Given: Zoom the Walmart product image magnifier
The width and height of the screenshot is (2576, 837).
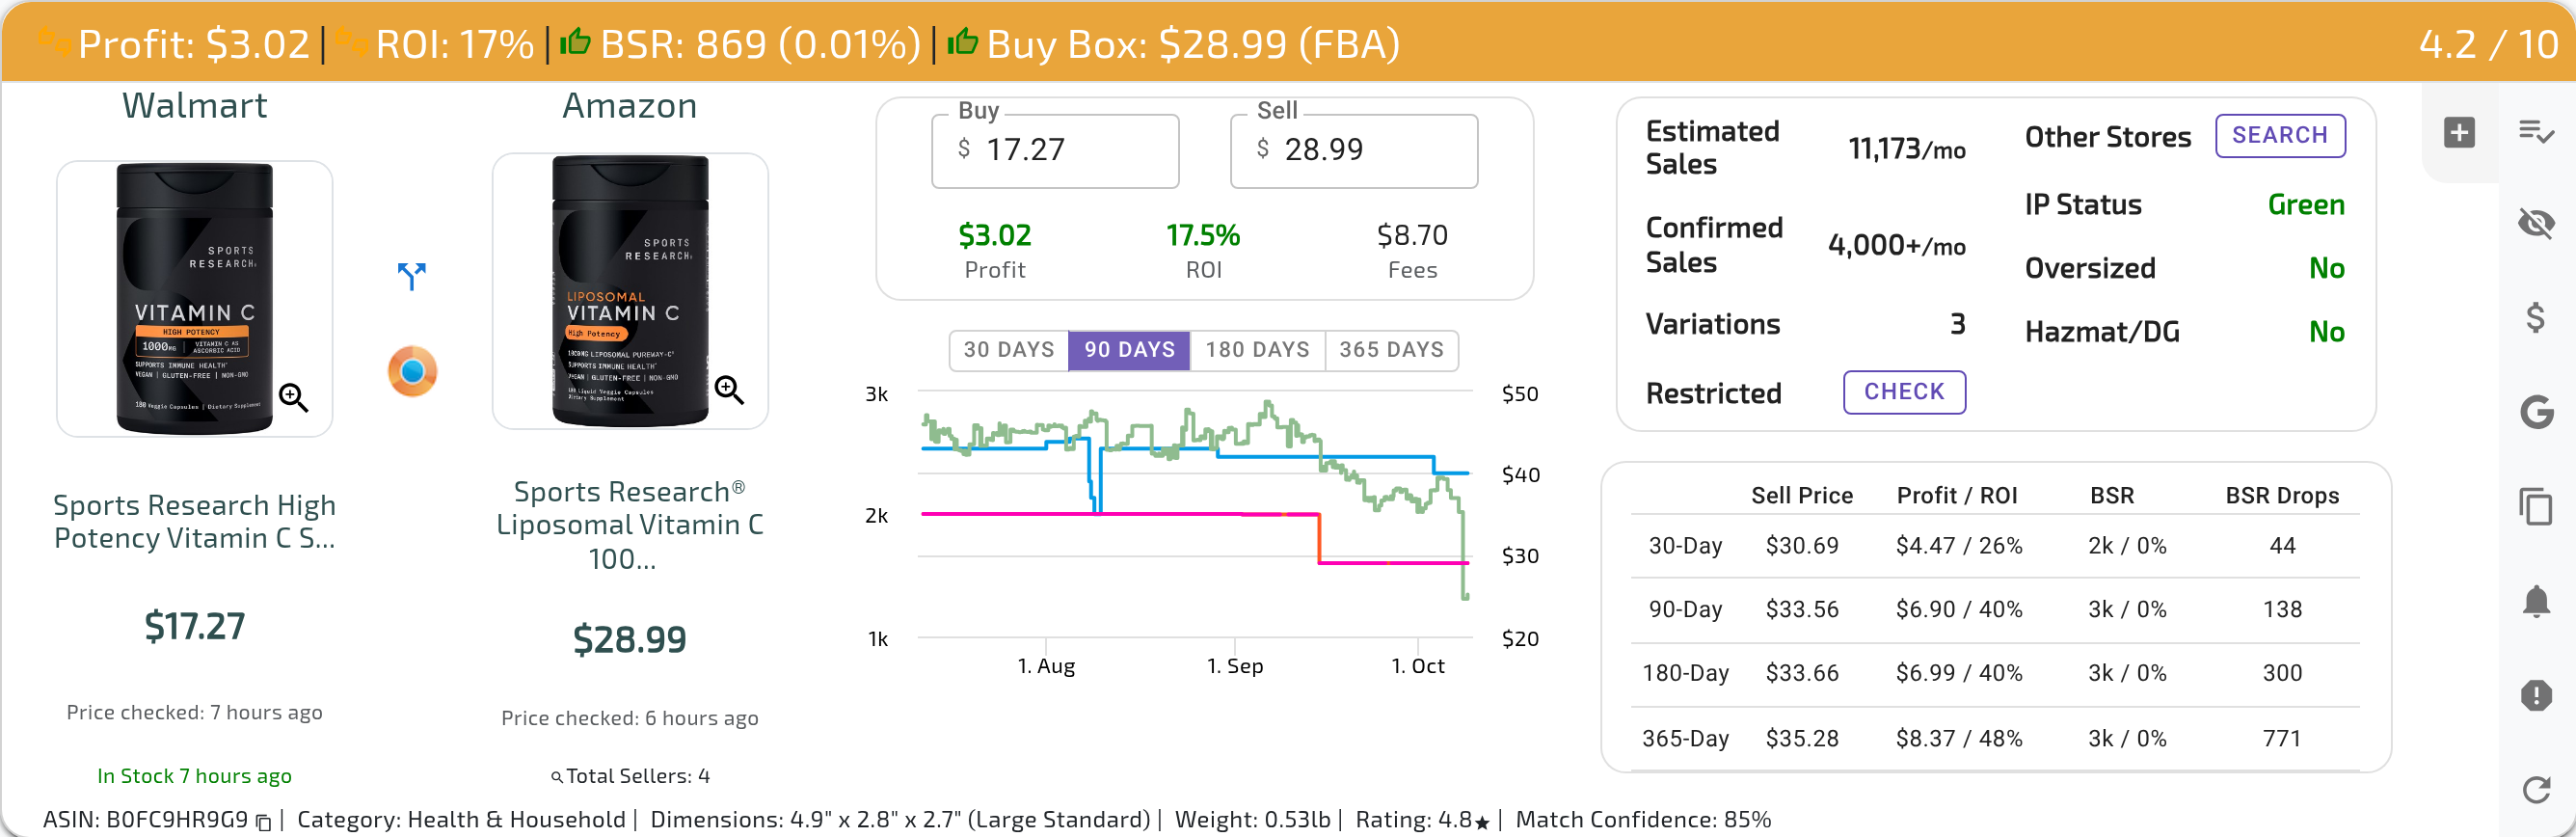Looking at the screenshot, I should tap(293, 397).
